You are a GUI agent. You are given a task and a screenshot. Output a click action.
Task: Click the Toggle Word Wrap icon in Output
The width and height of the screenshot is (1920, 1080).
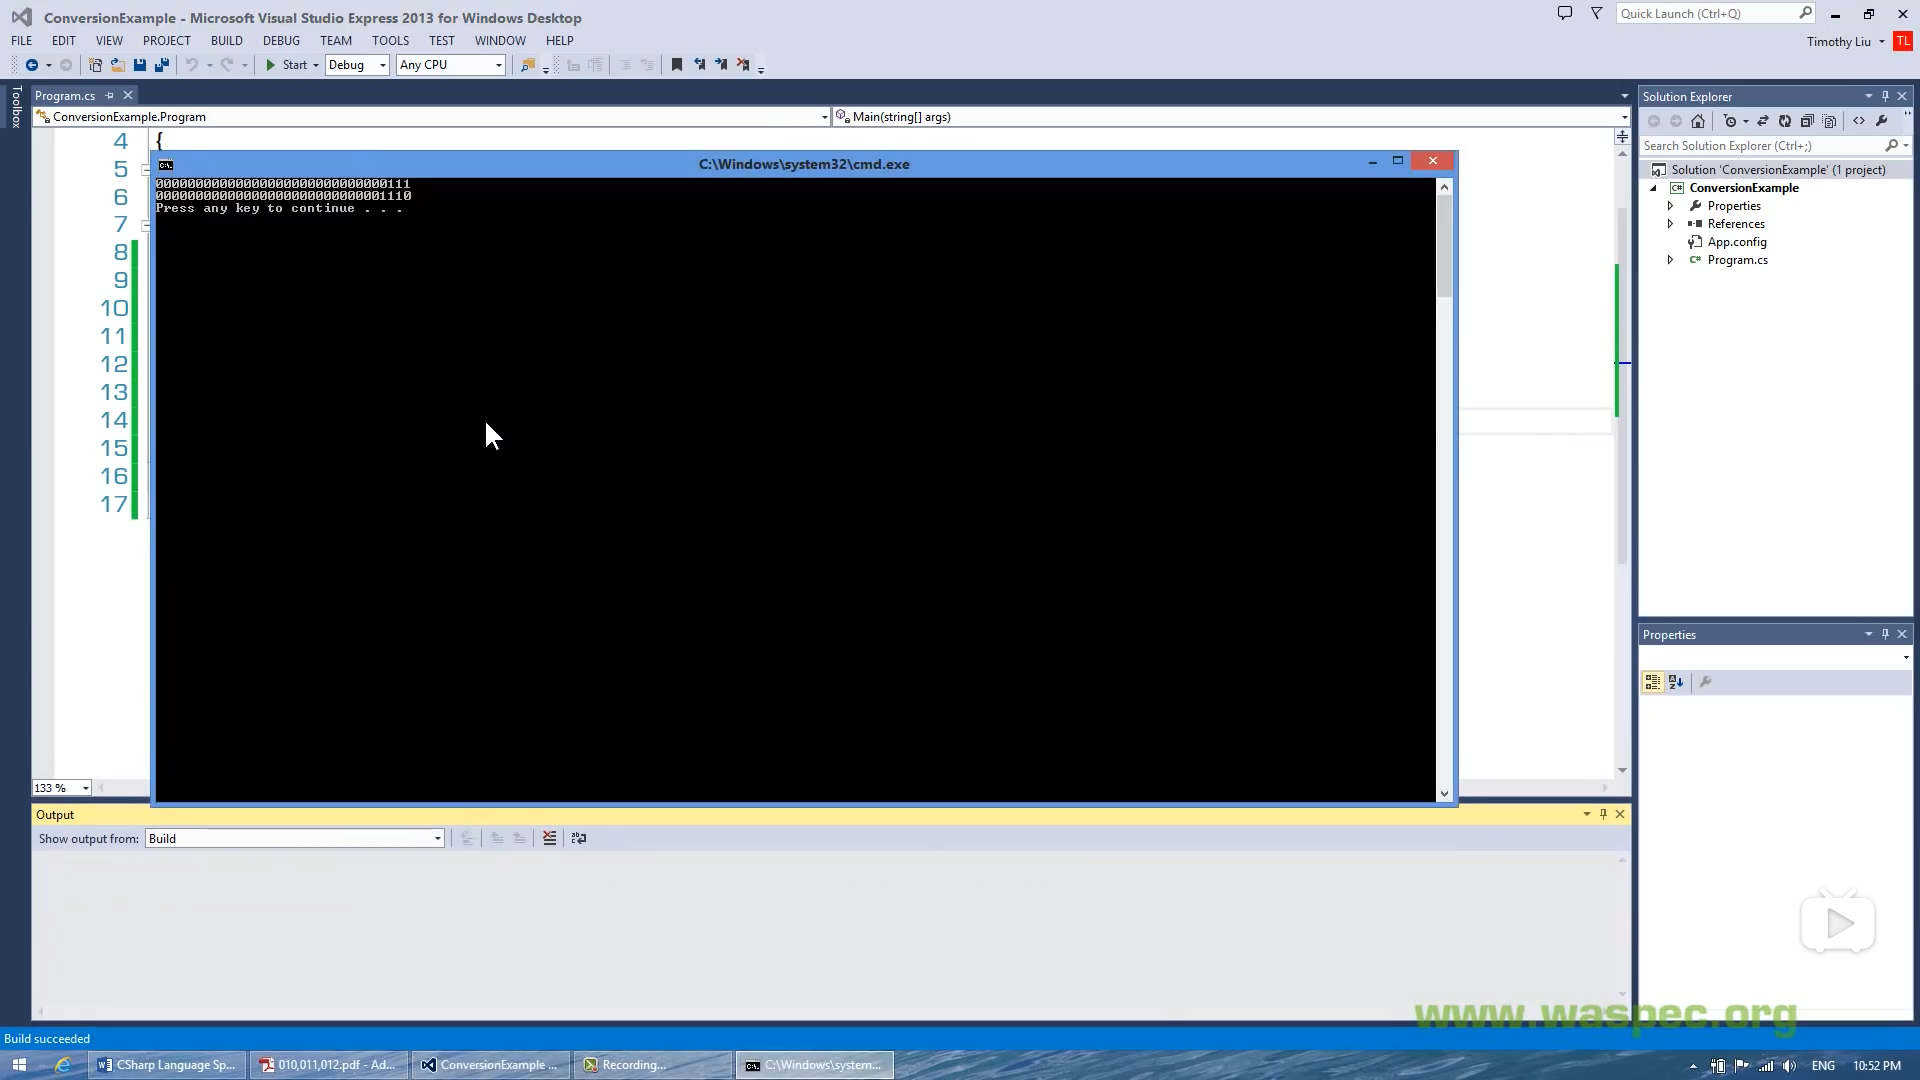pos(578,838)
